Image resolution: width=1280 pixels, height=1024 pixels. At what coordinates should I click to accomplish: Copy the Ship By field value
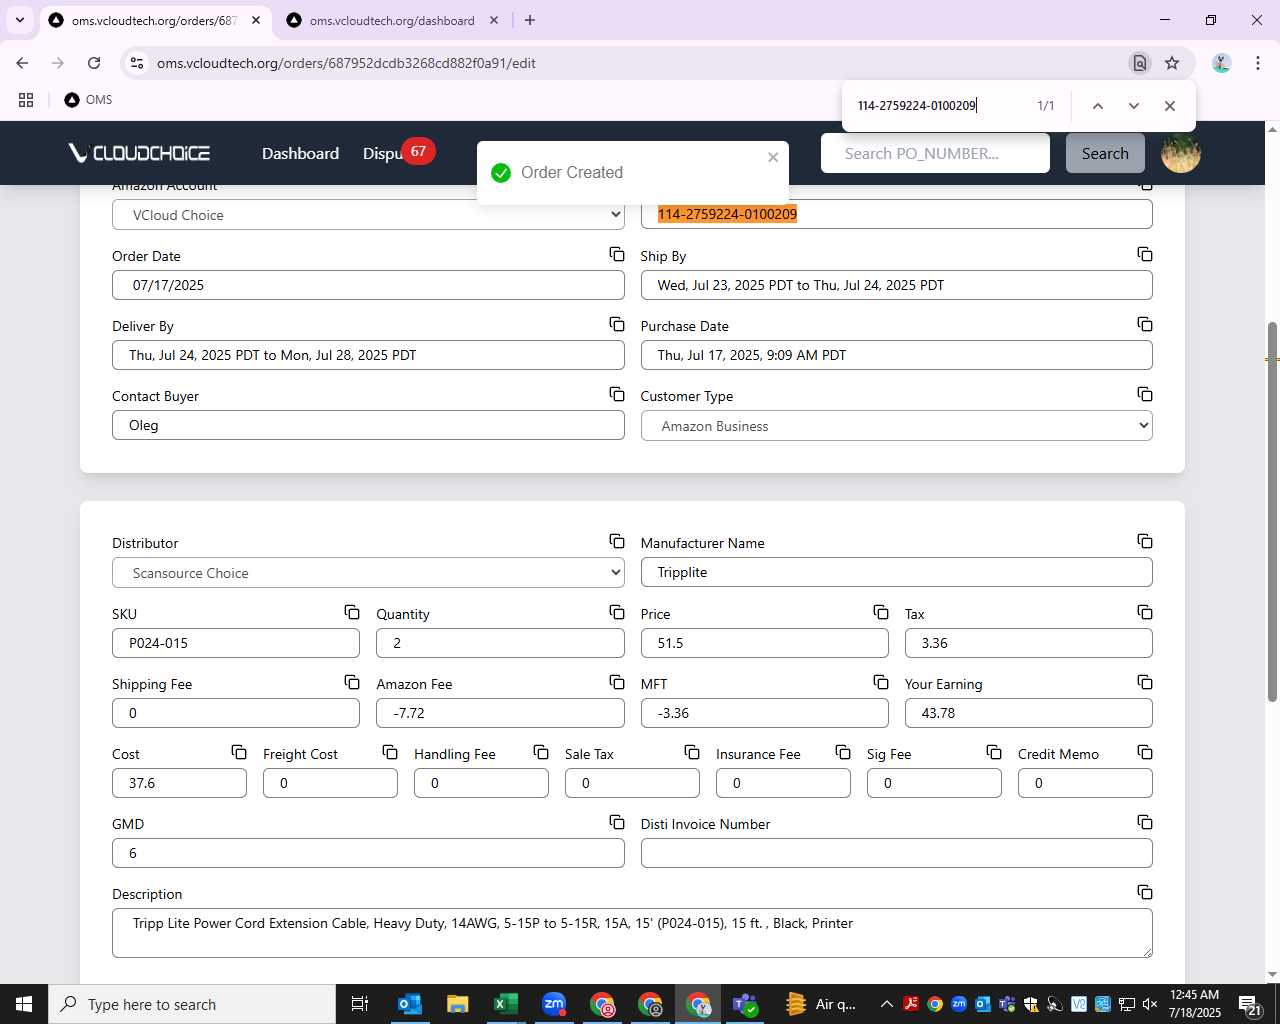1145,254
